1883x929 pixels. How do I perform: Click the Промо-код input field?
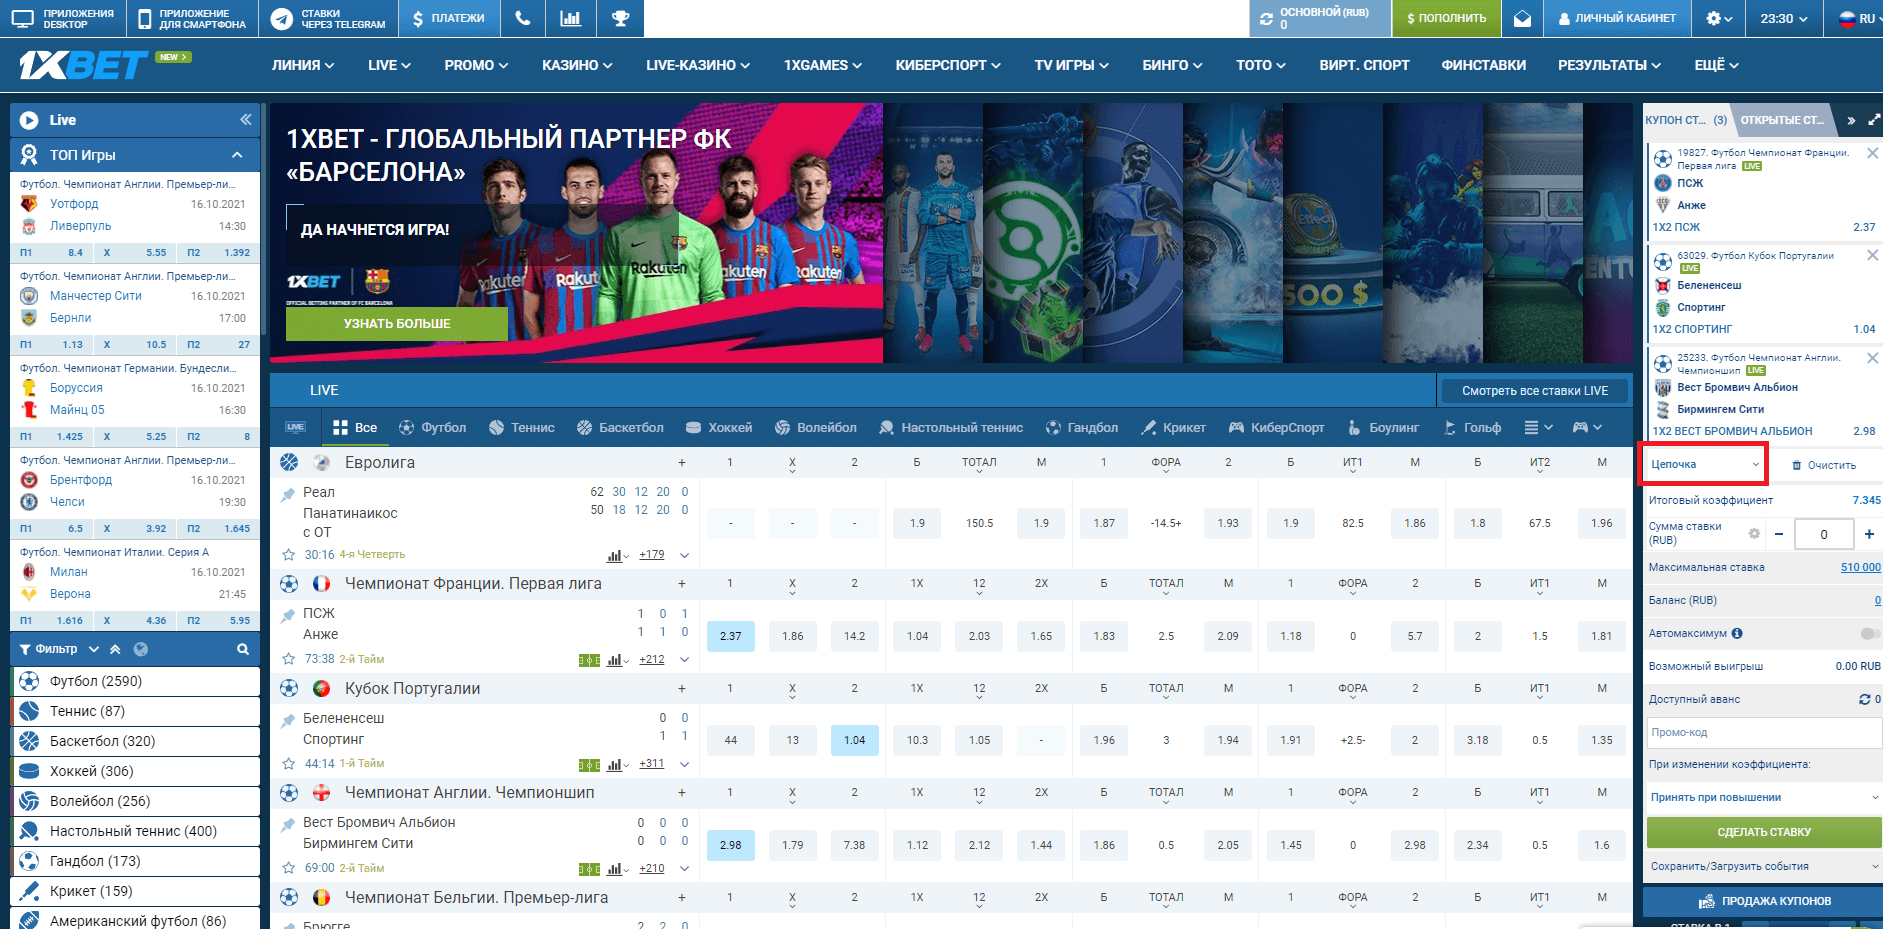[x=1763, y=732]
